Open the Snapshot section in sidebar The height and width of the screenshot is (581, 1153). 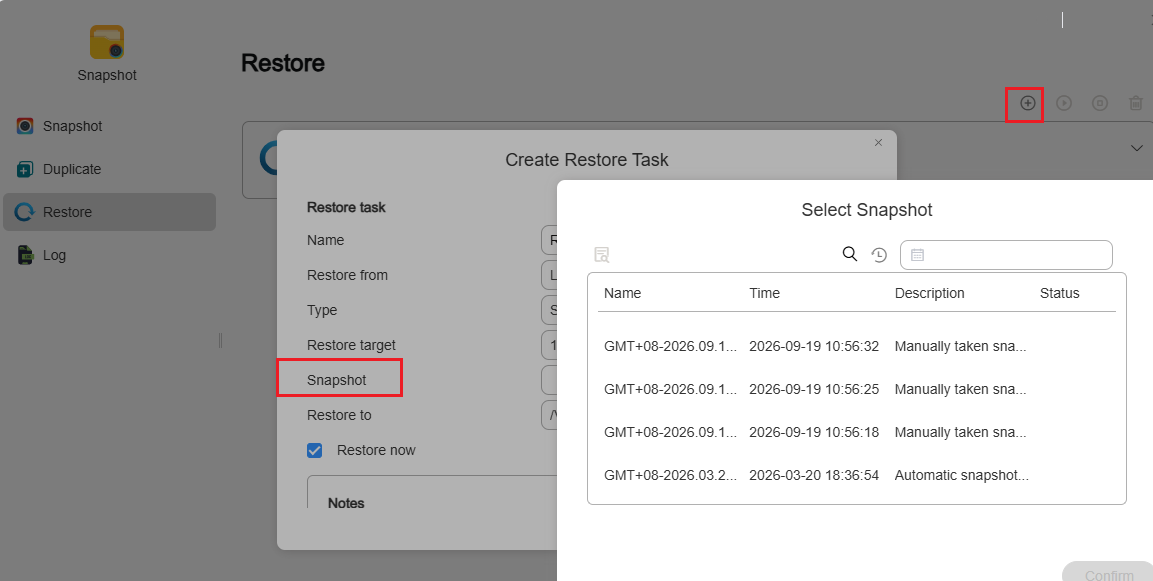coord(110,126)
